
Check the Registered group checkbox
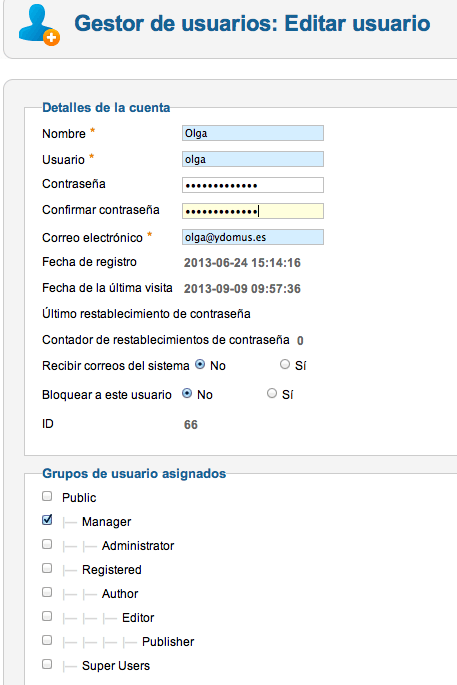click(47, 568)
